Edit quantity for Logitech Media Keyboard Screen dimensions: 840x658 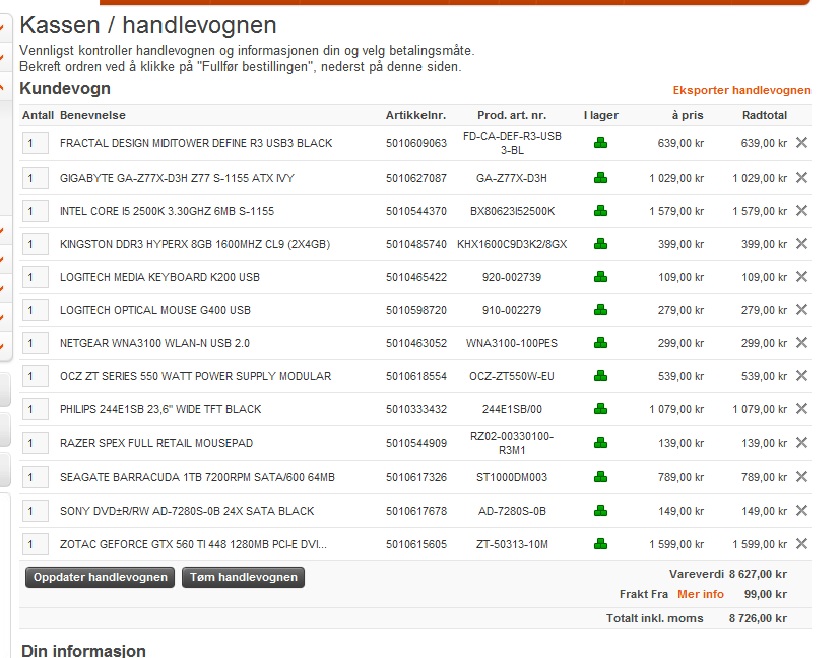click(35, 277)
